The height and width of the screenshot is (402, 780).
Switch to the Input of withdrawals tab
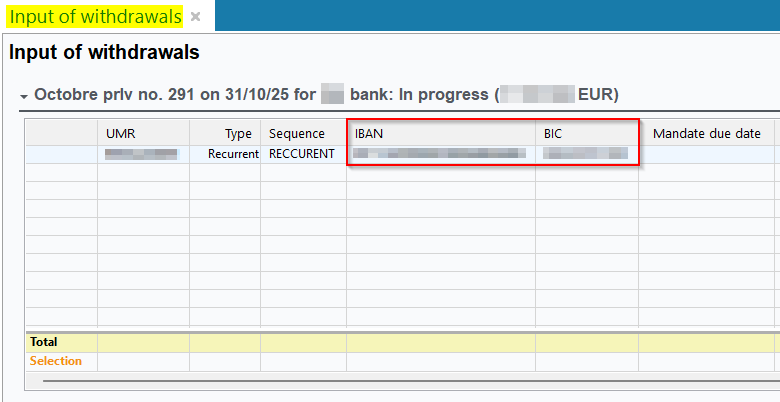[96, 16]
